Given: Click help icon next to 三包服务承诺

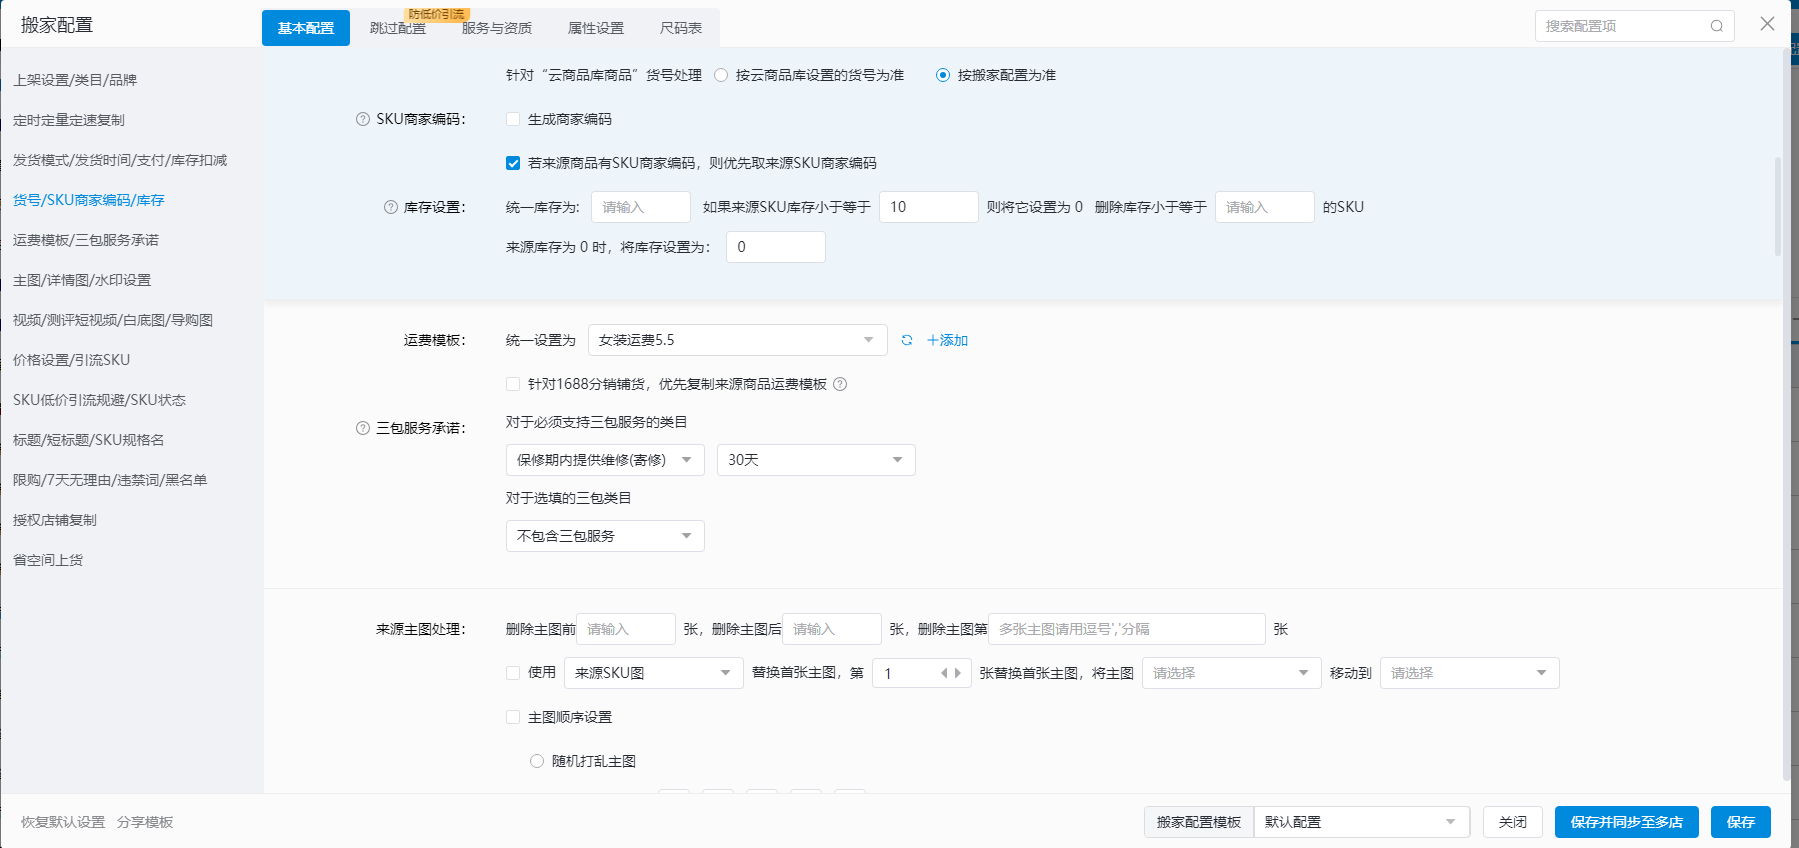Looking at the screenshot, I should point(363,428).
